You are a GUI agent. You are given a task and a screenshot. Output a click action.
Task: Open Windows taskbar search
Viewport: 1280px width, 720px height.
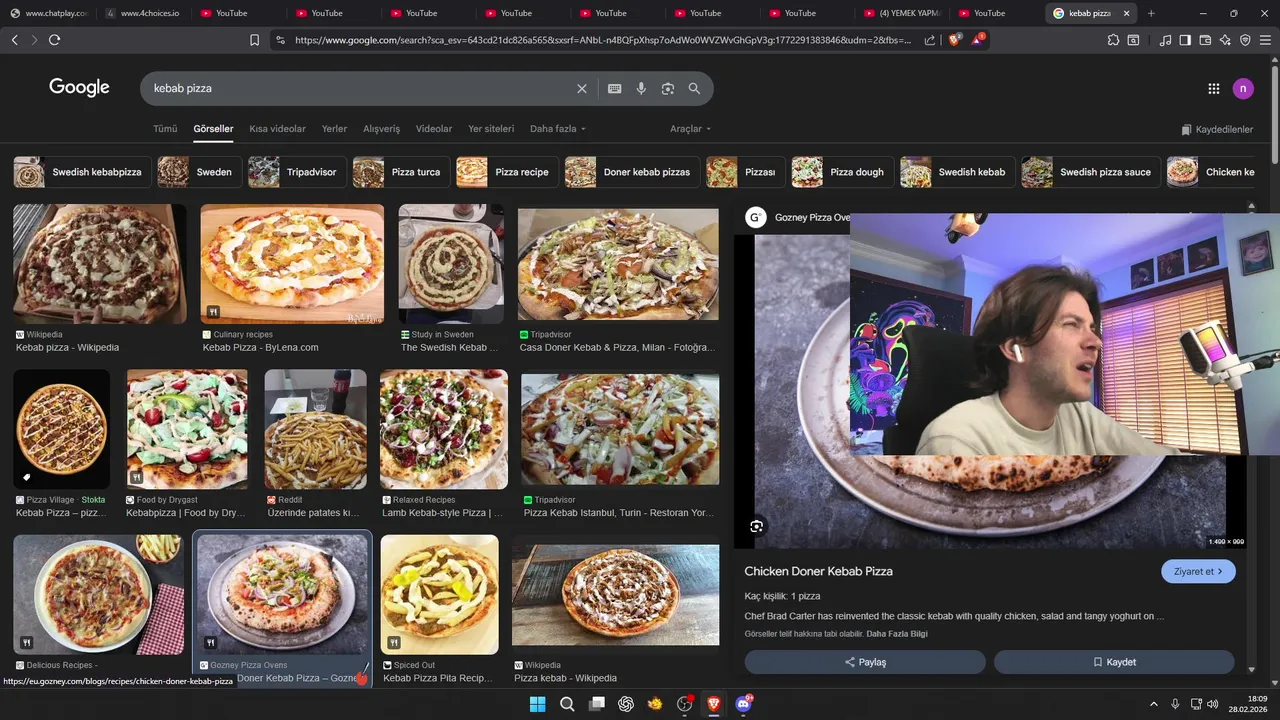[567, 704]
